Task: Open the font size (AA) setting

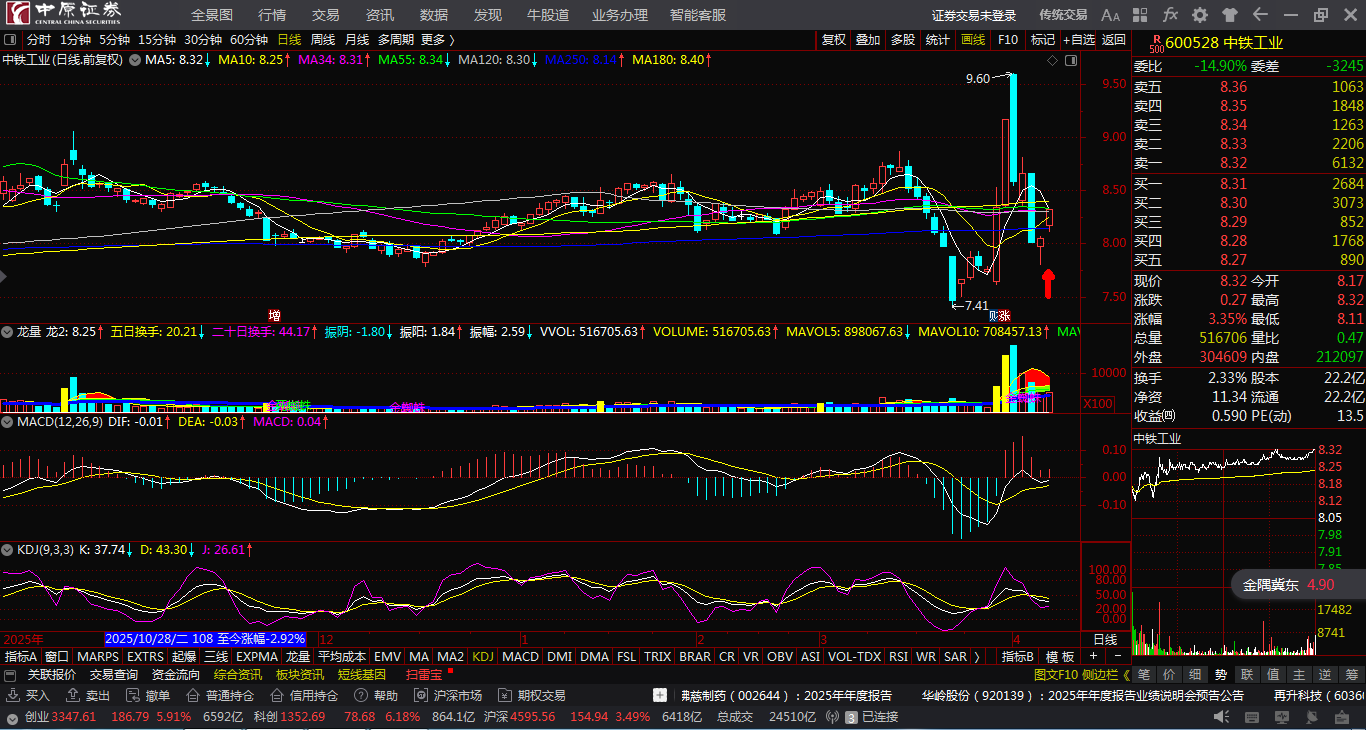Action: [x=1110, y=15]
